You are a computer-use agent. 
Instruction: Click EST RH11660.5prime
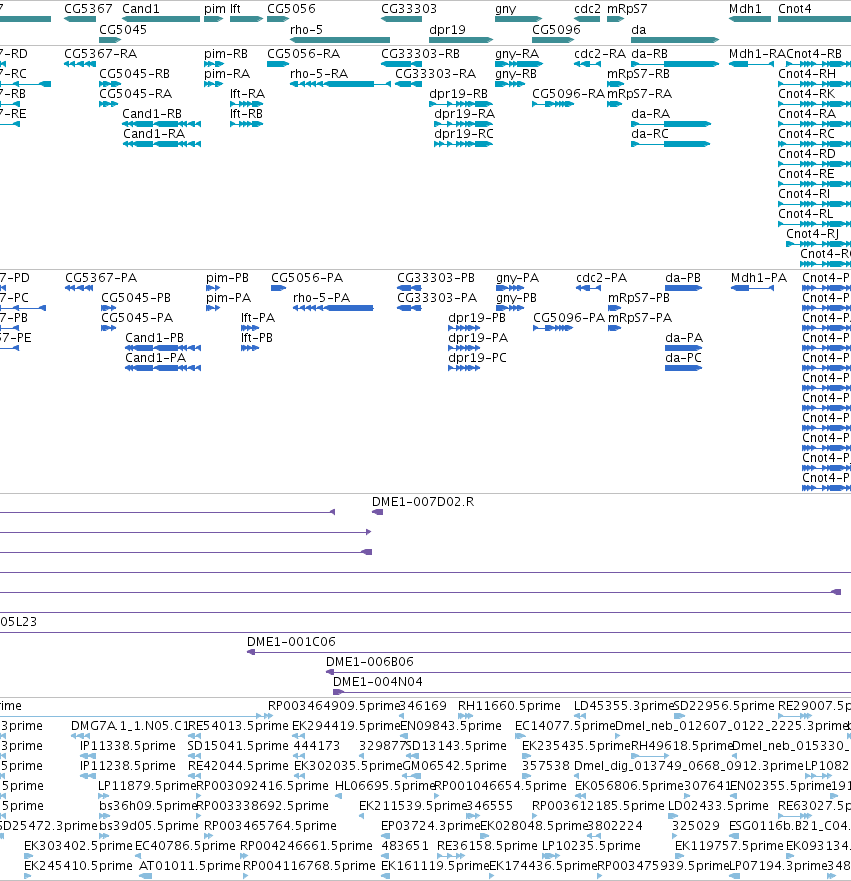509,705
